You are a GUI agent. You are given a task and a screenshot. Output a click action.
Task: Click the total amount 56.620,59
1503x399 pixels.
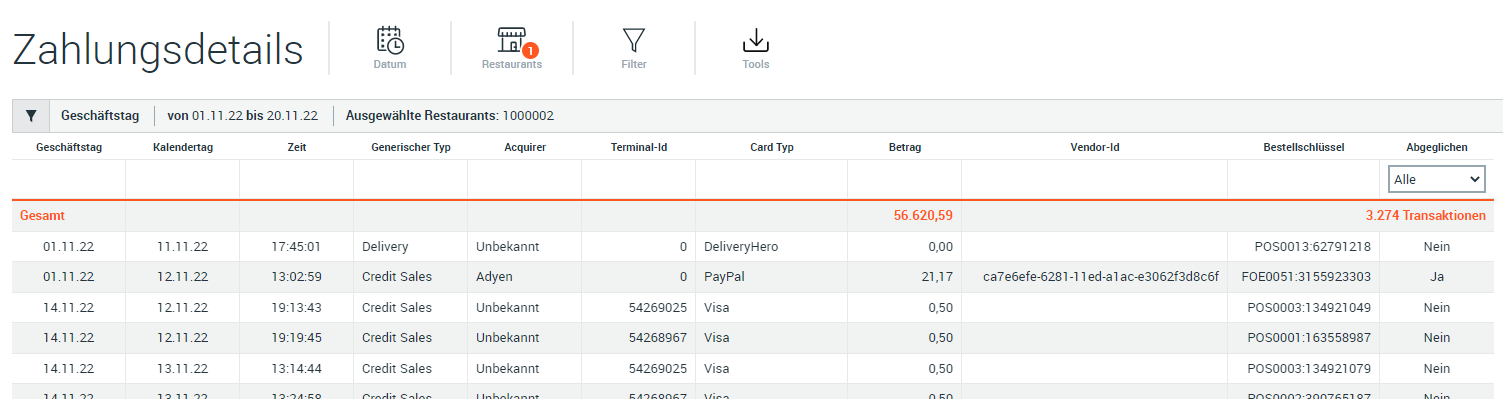pos(923,215)
